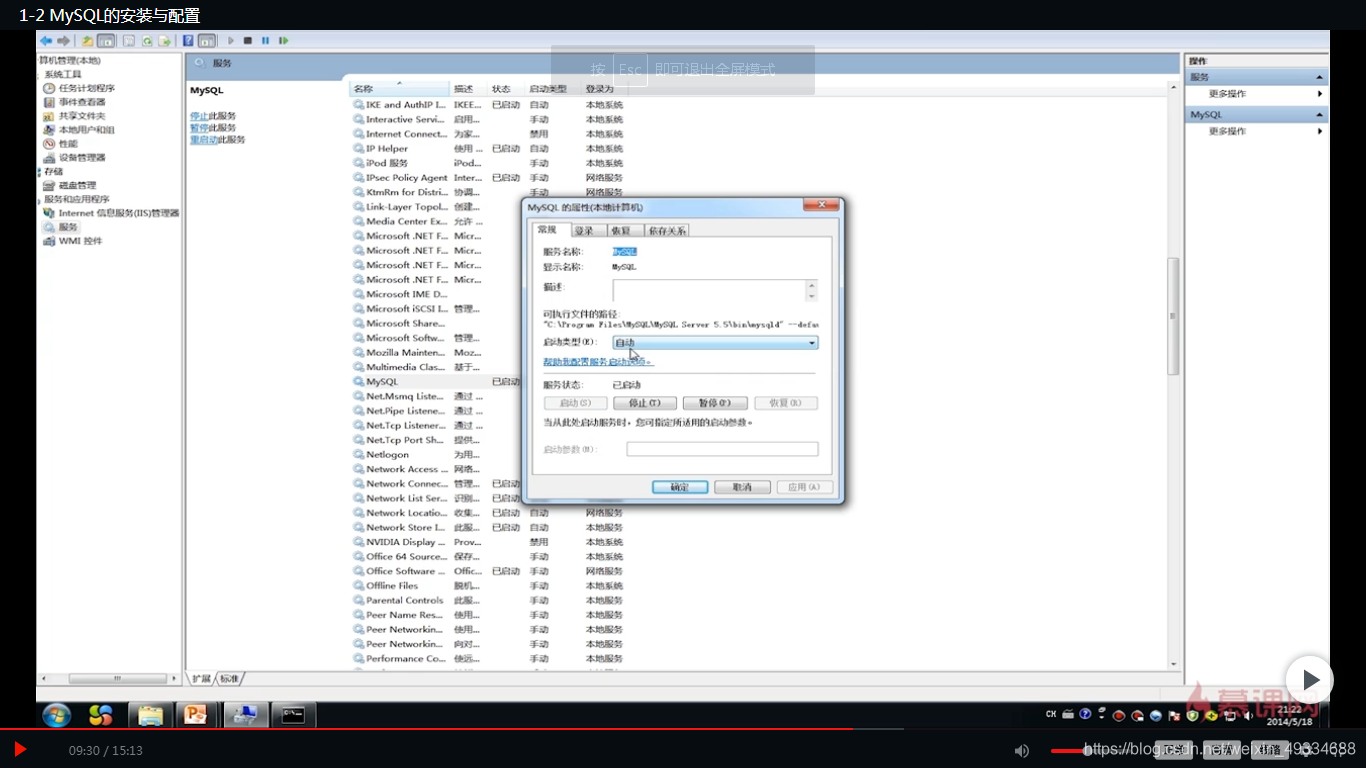
Task: Collapse the MySQL actions section
Action: 1320,115
